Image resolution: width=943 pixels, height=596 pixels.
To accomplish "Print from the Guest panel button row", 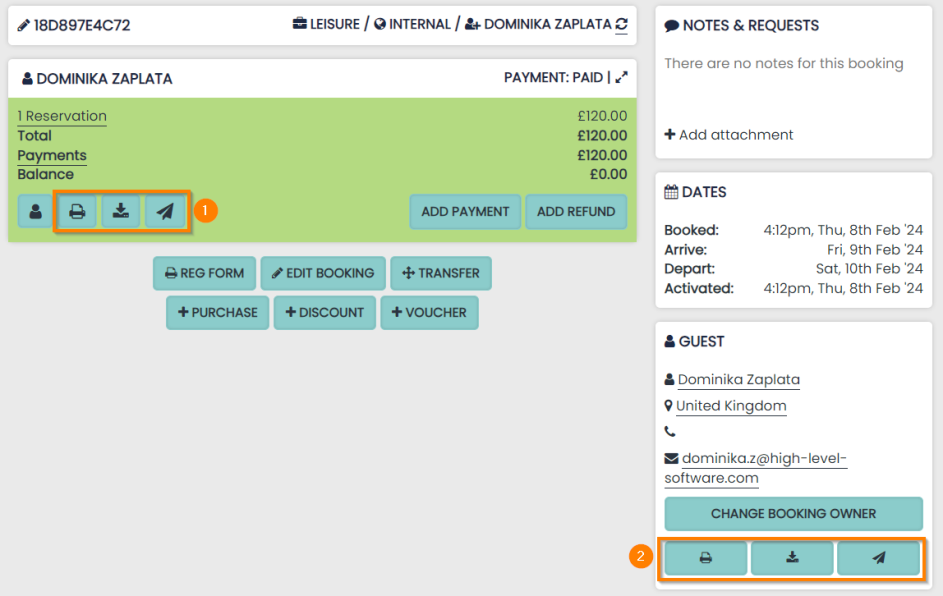I will 705,558.
